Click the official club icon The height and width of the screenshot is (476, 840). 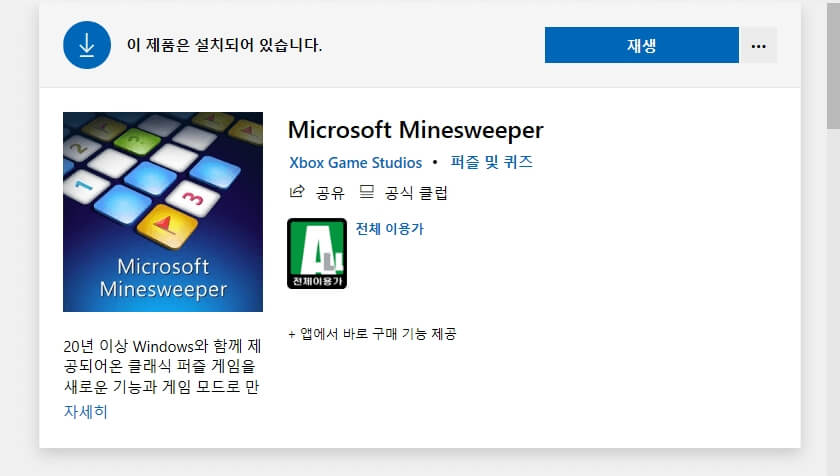(x=366, y=192)
